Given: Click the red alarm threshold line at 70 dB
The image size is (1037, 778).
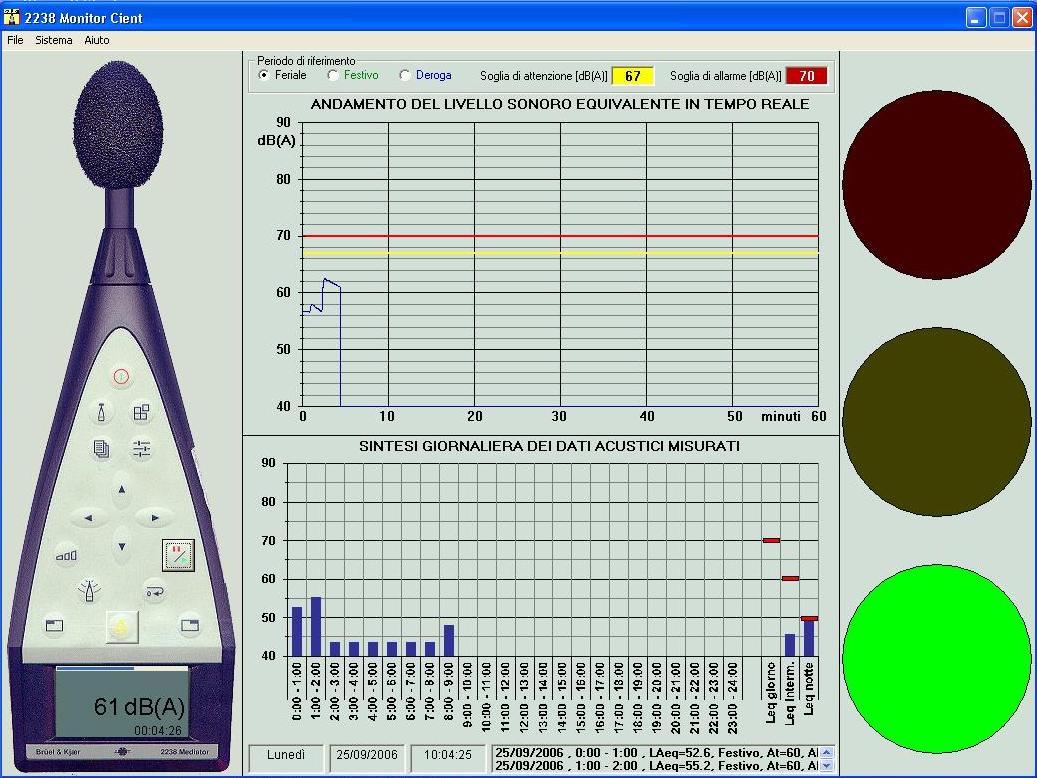Looking at the screenshot, I should click(x=560, y=236).
